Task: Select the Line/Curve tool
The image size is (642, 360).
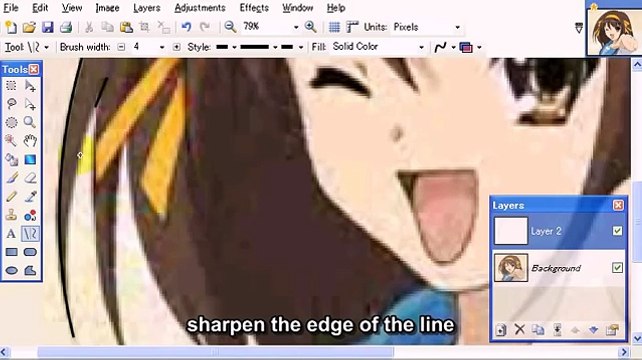Action: point(30,234)
